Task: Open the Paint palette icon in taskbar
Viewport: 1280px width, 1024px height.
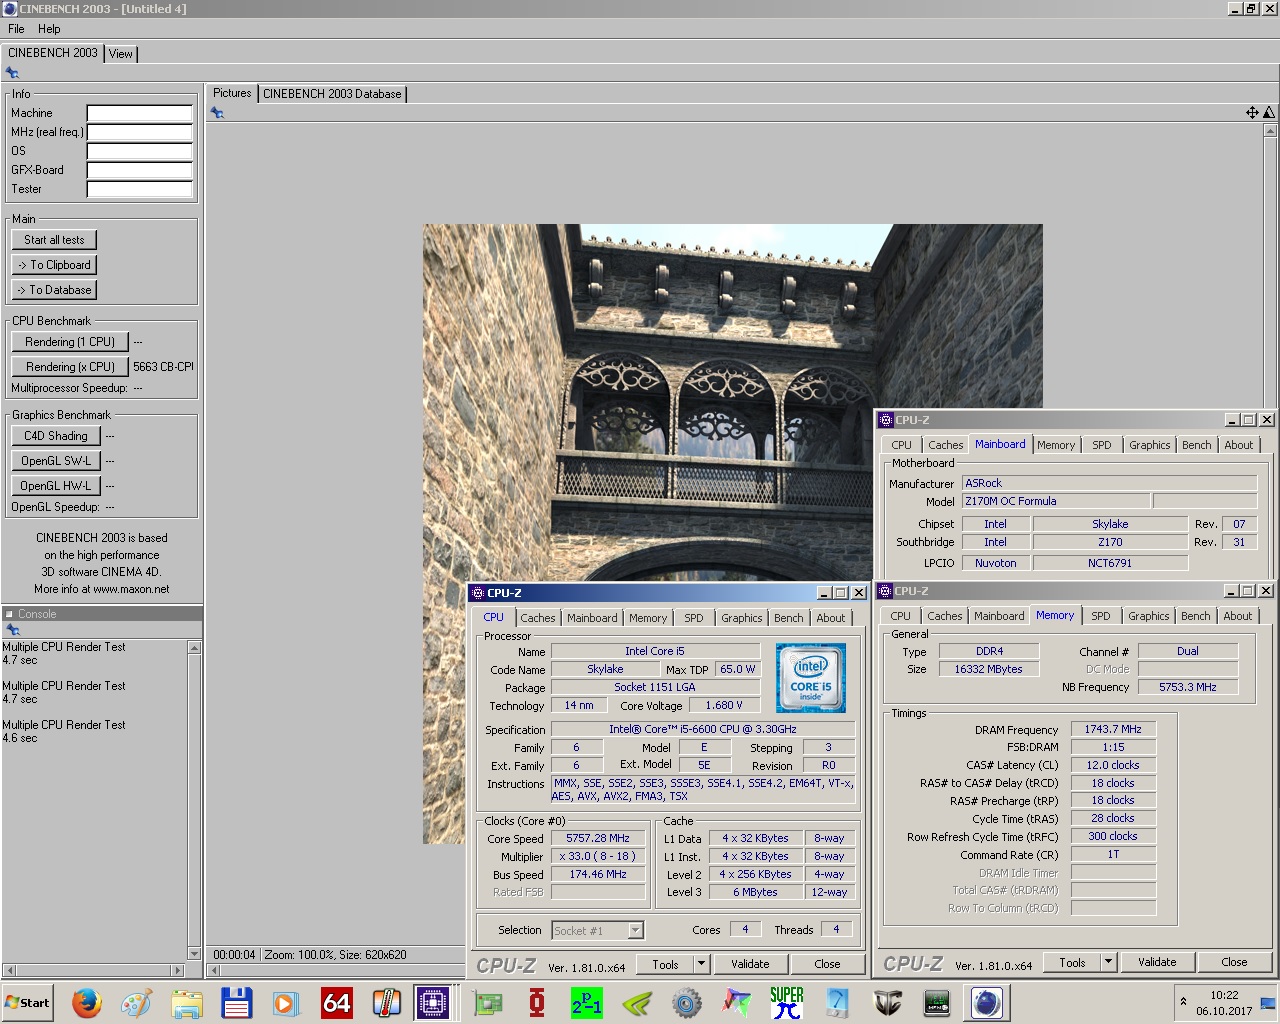Action: (137, 1002)
